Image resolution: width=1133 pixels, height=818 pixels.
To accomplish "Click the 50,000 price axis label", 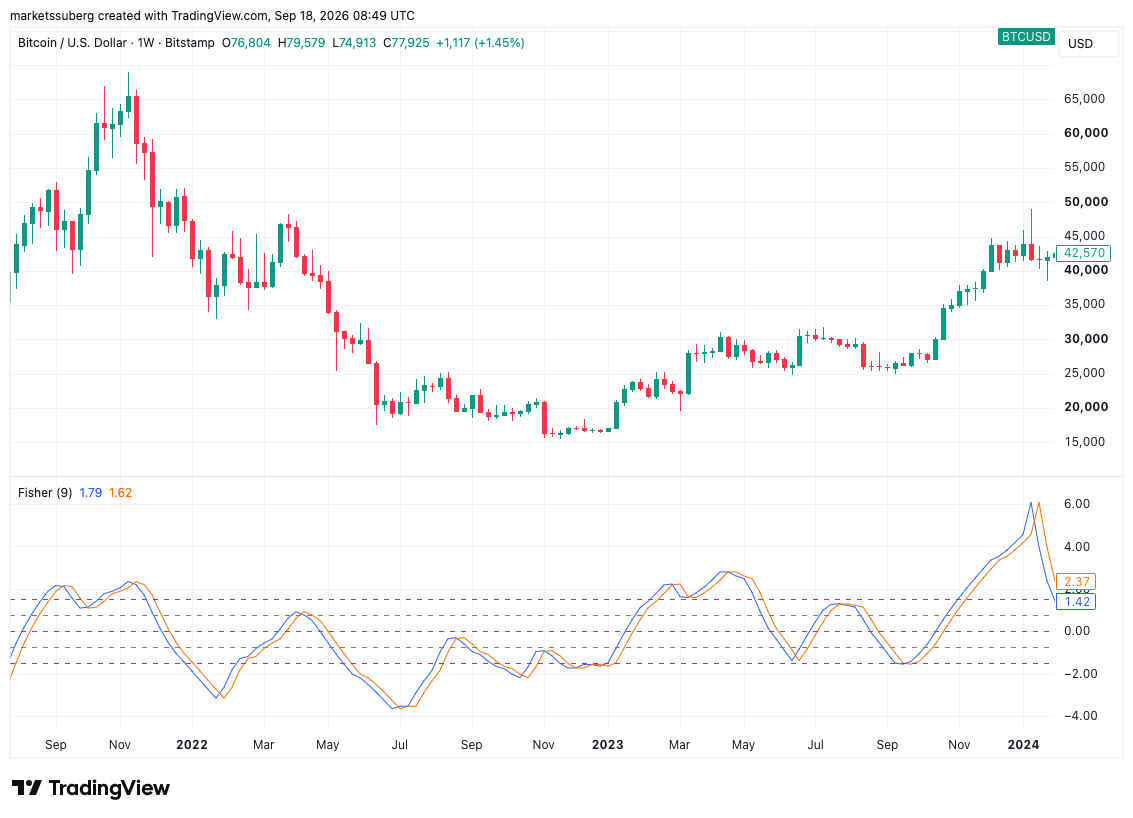I will tap(1086, 202).
